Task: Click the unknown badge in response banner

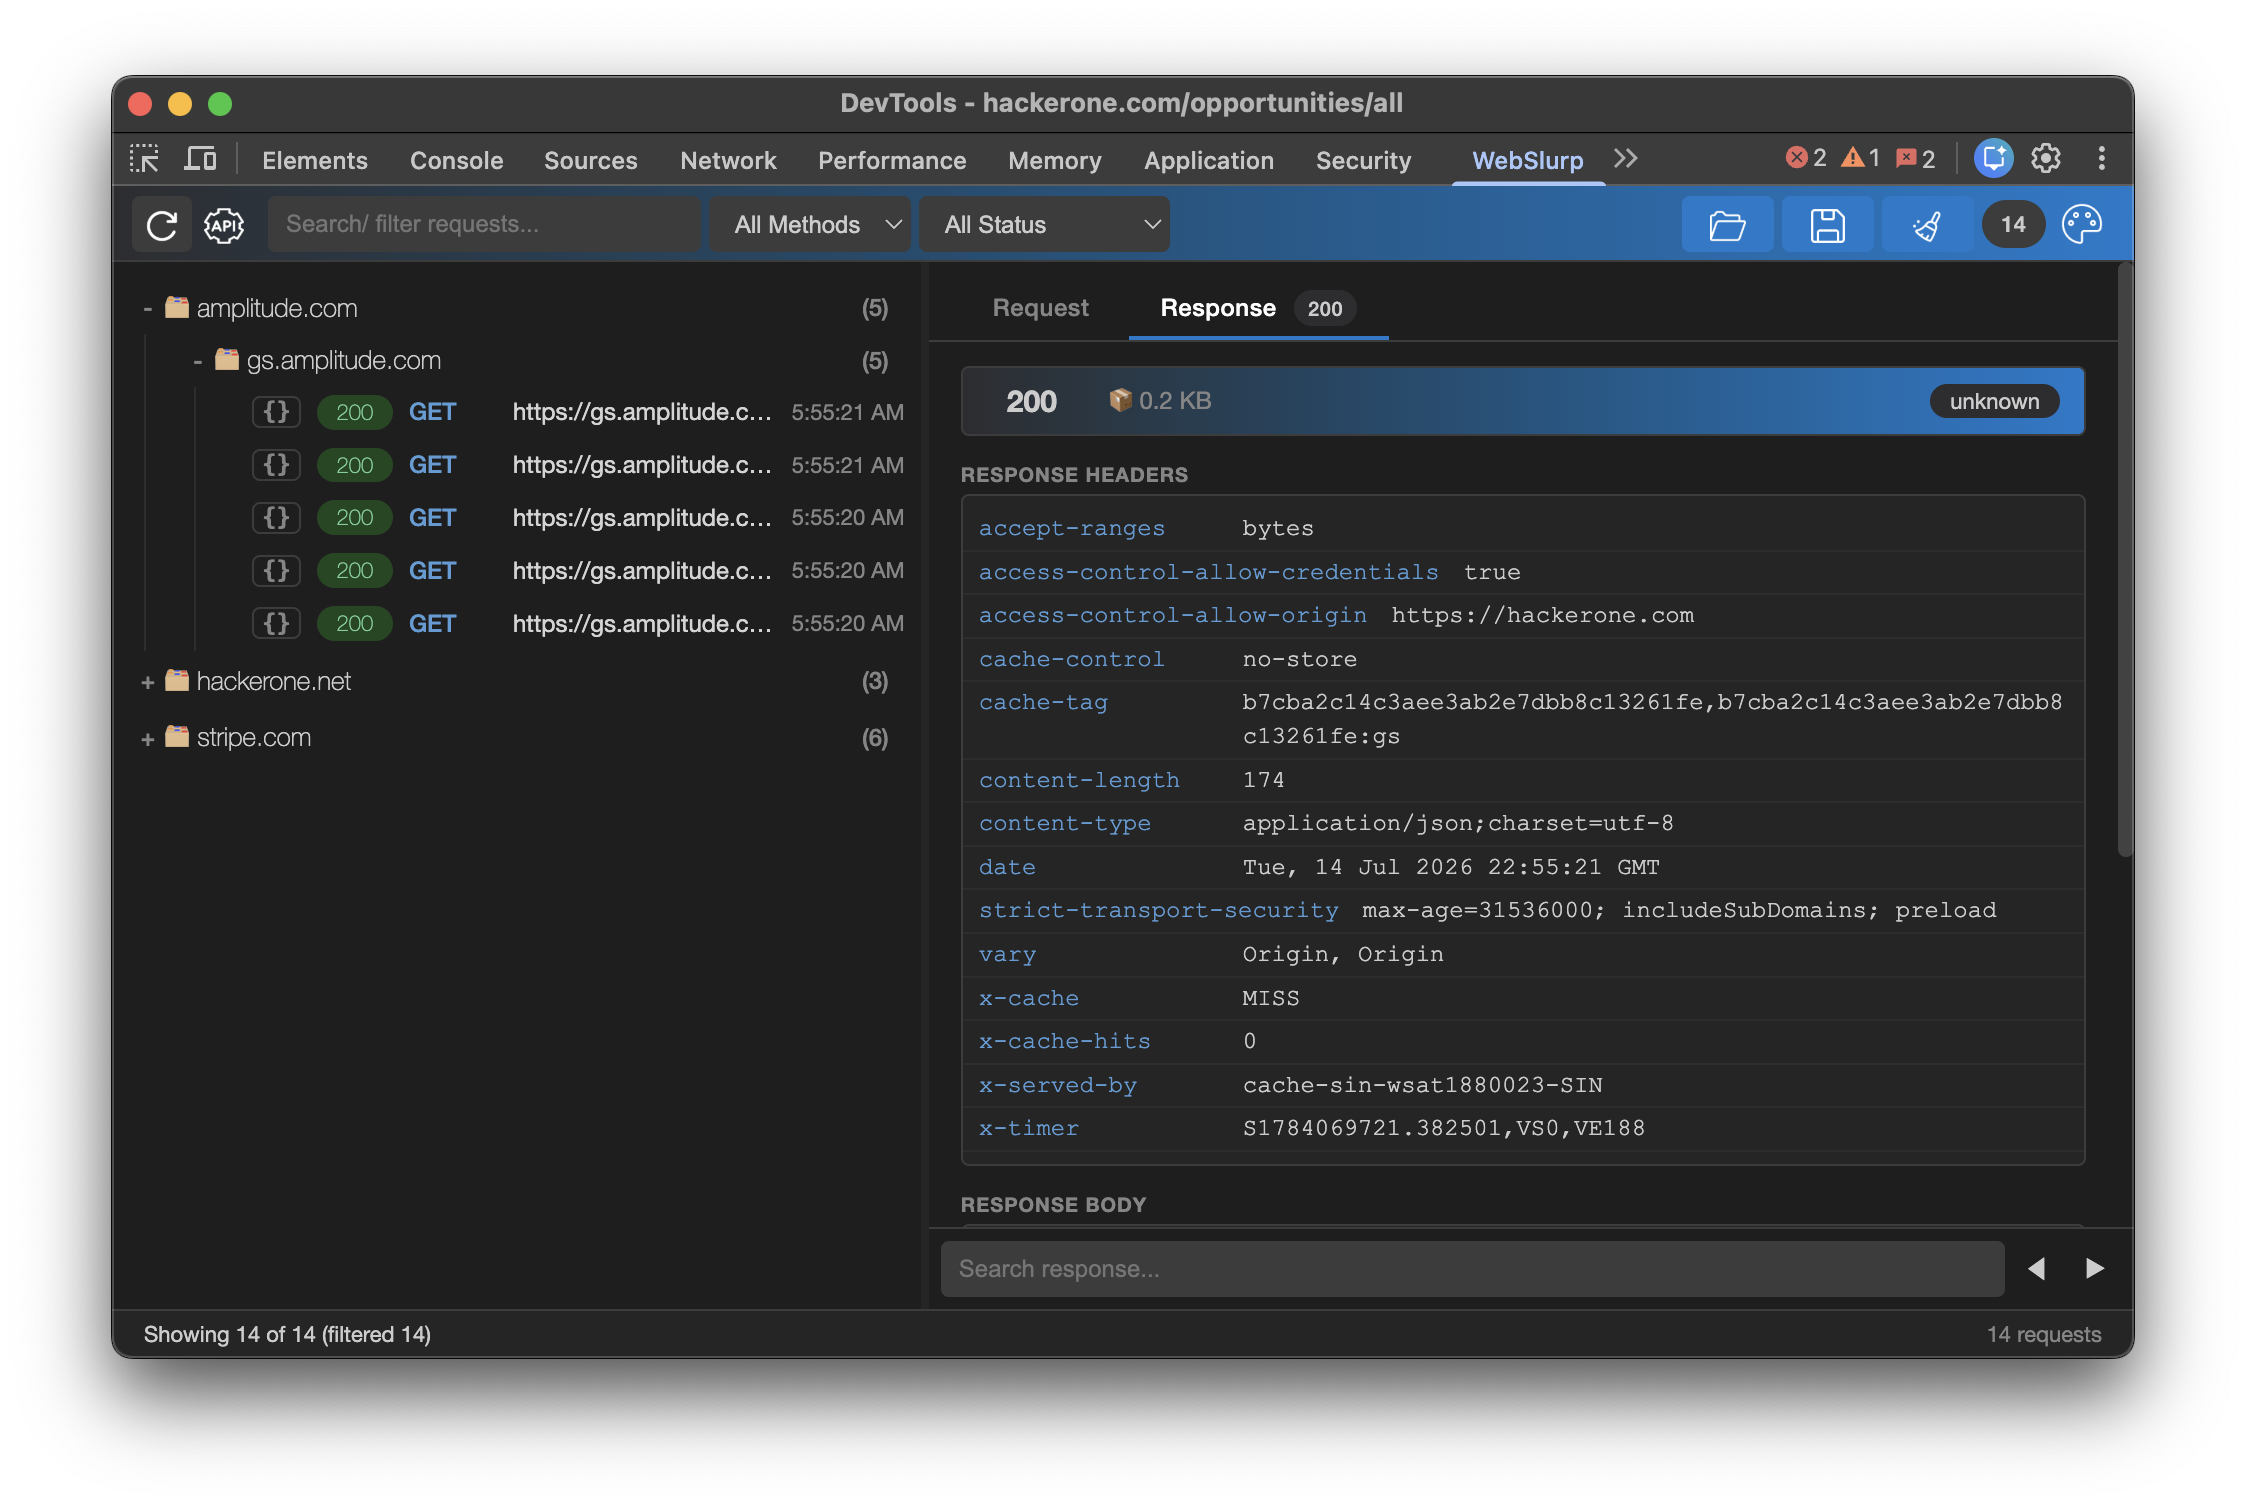Action: click(1994, 401)
